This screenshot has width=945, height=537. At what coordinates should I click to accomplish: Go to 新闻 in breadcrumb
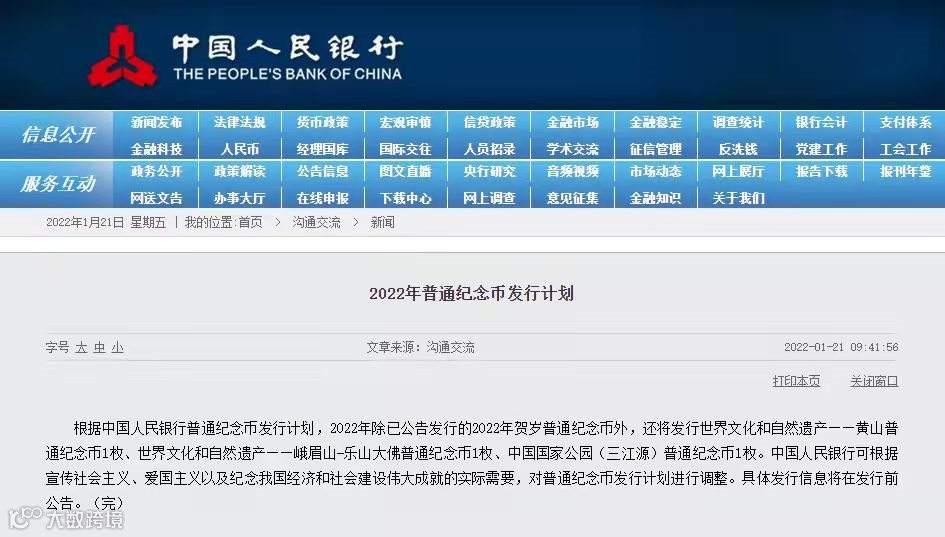[383, 222]
